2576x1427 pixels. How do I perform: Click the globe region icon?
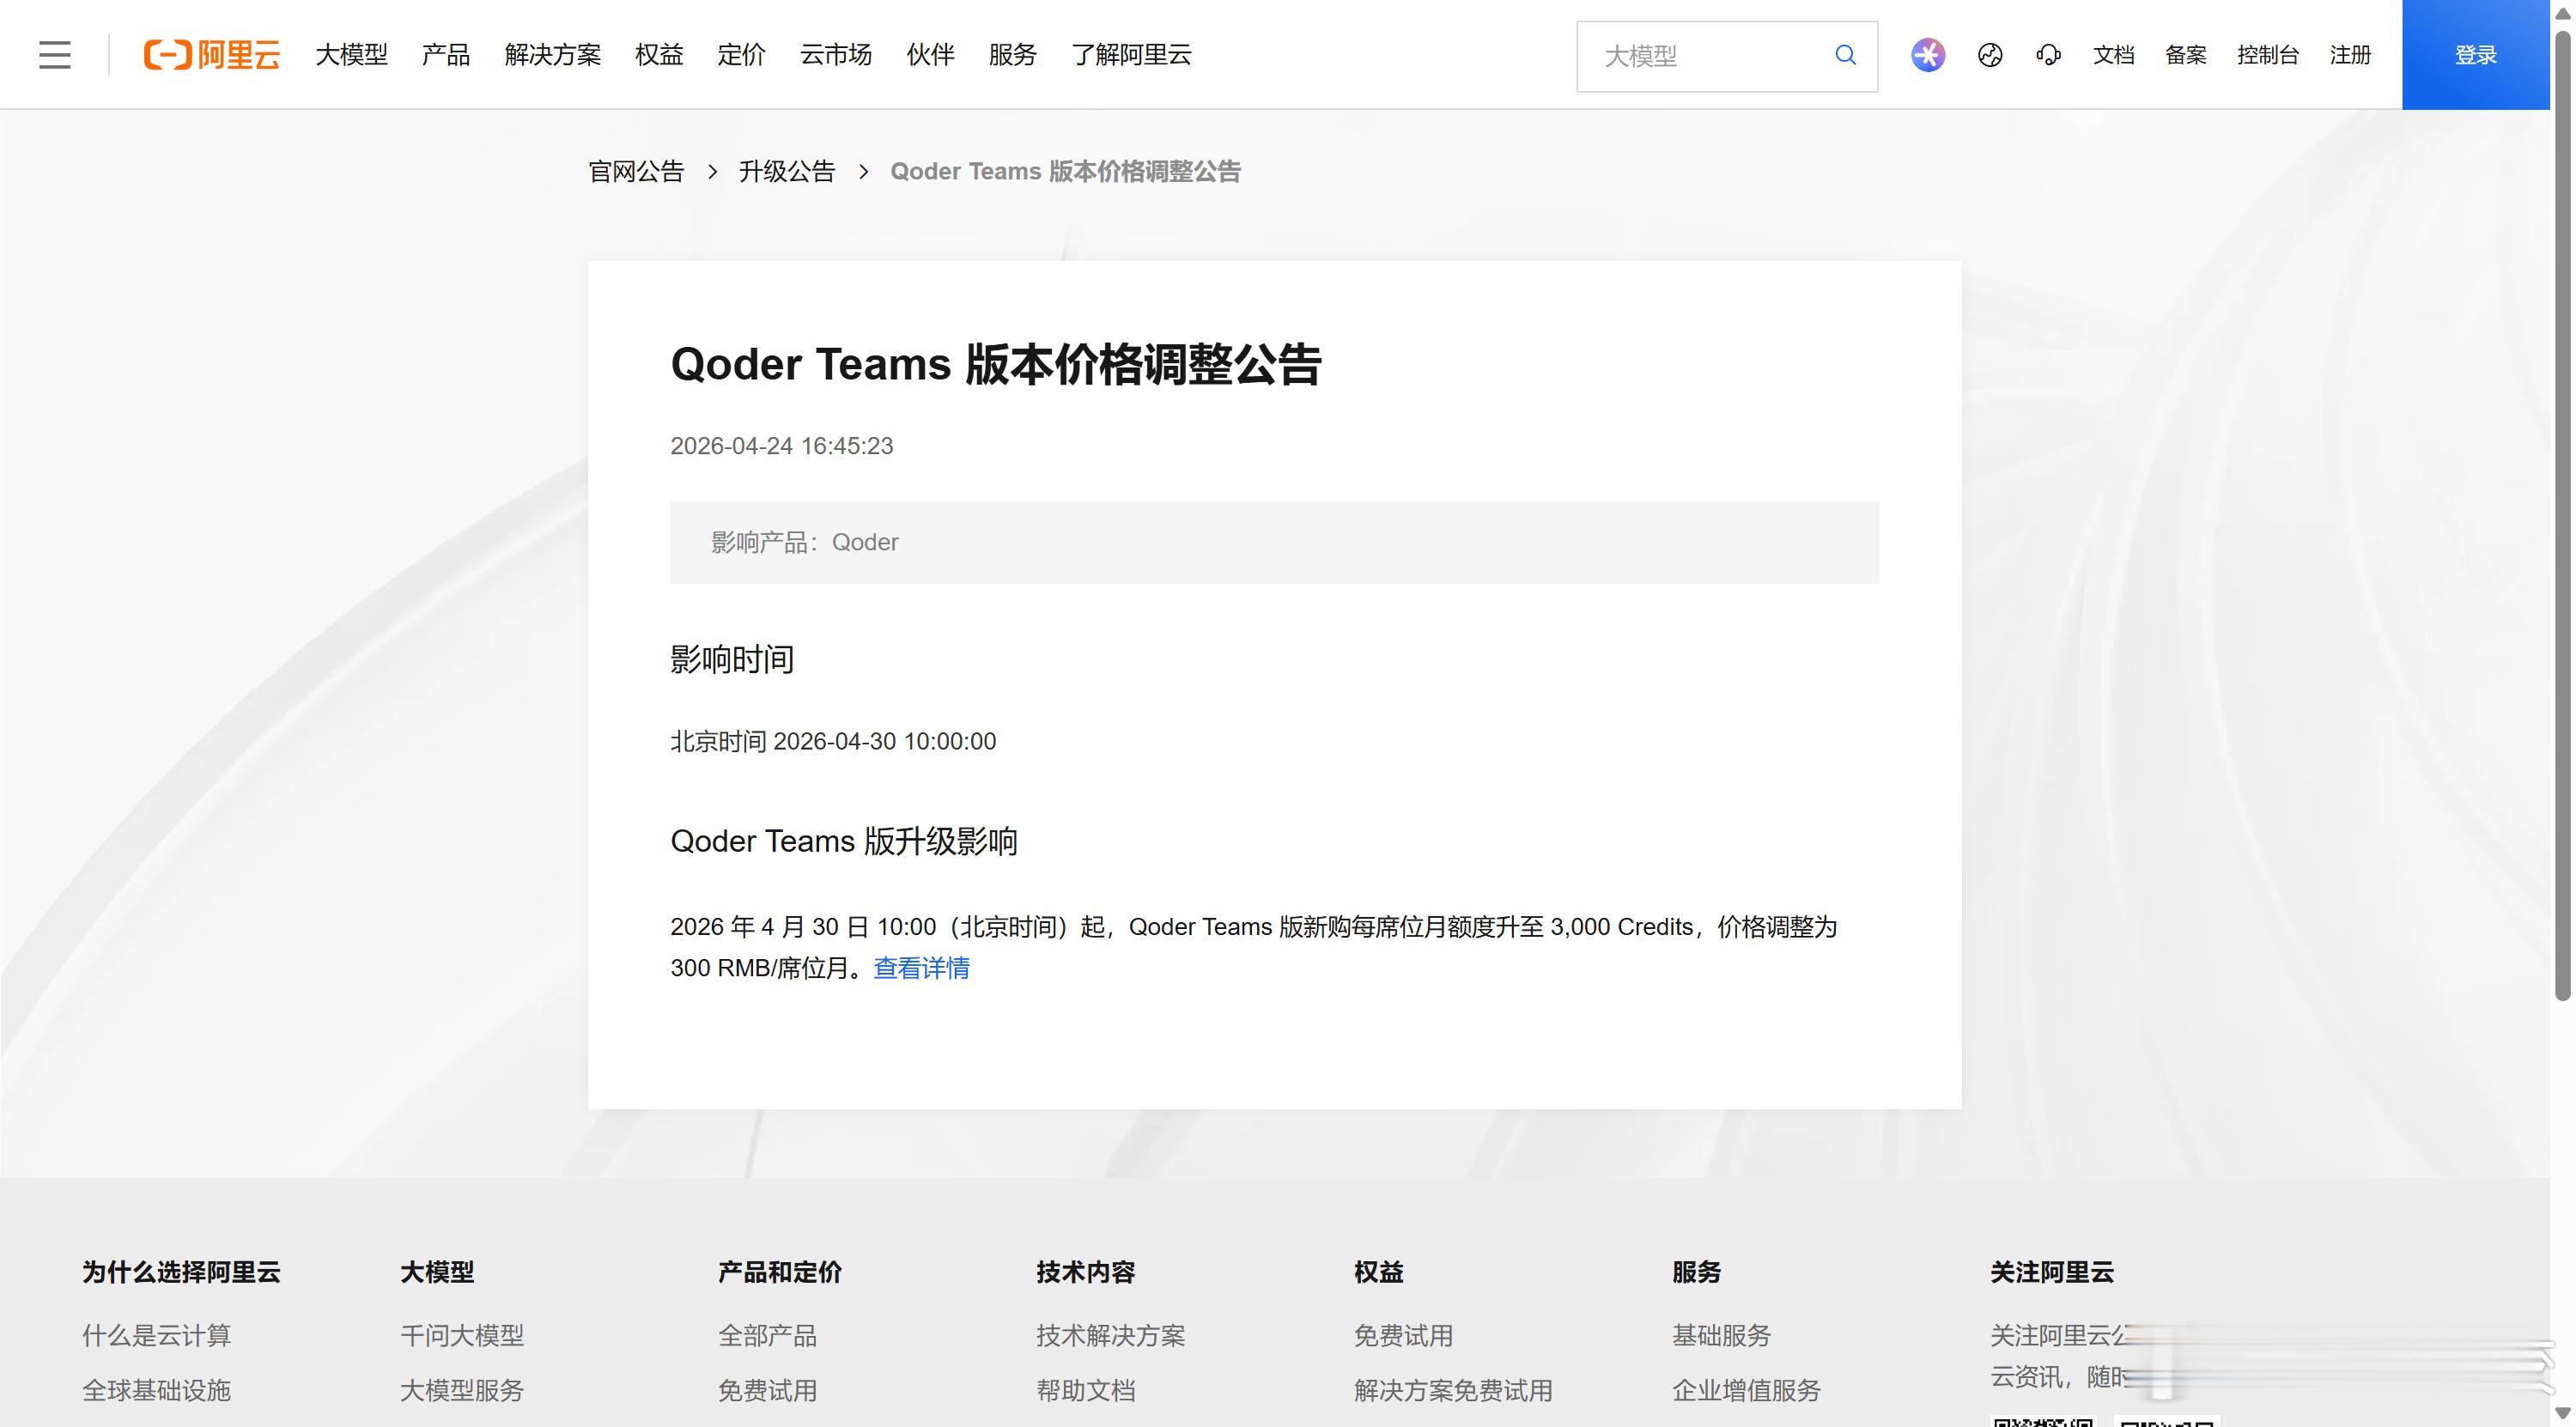click(x=1990, y=55)
